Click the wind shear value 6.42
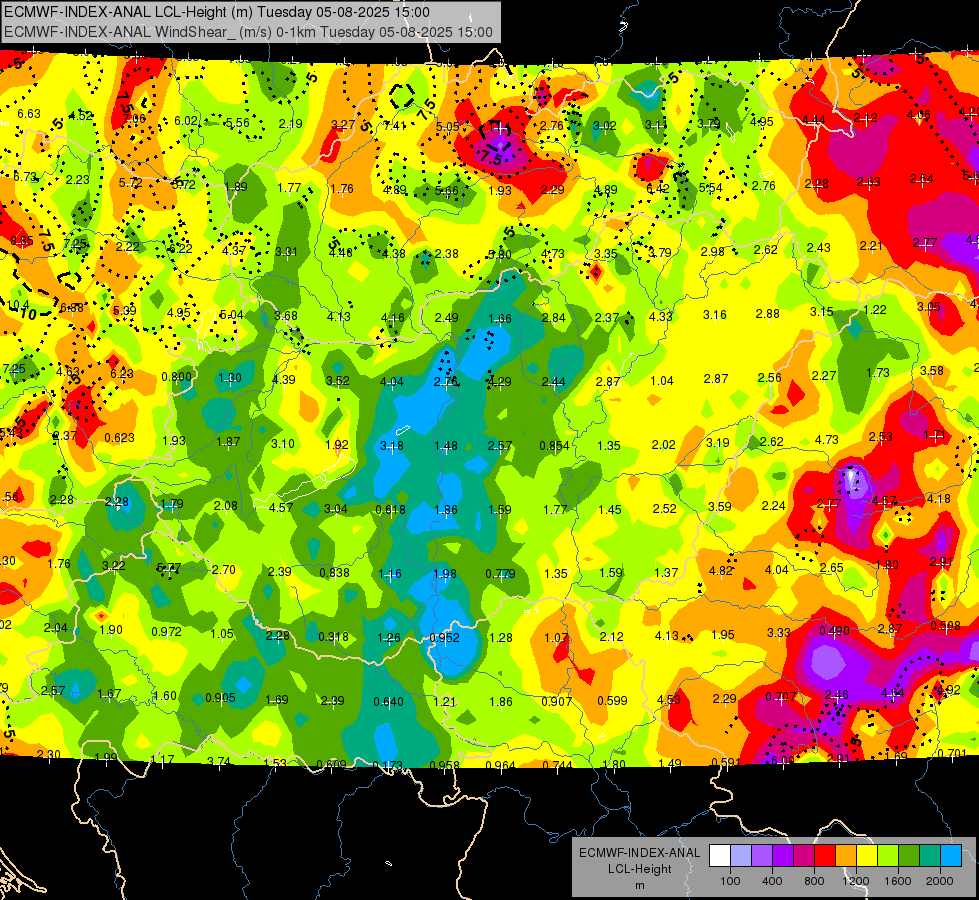 658,189
